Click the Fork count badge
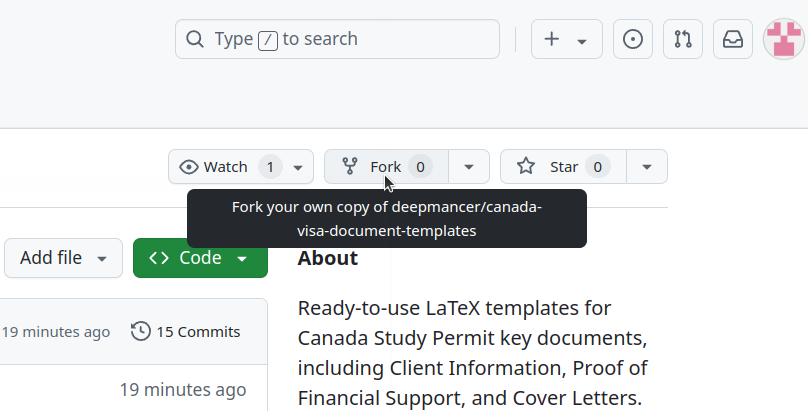 click(420, 167)
